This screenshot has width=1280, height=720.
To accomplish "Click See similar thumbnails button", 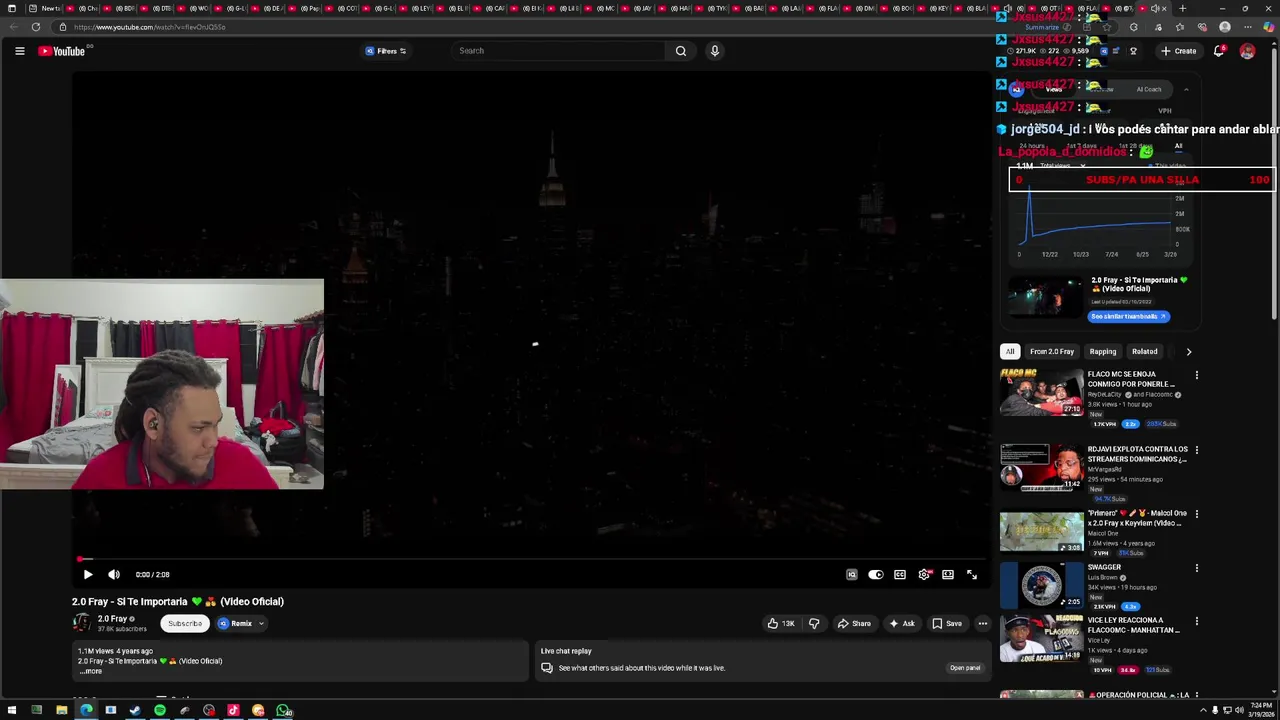I will coord(1128,317).
